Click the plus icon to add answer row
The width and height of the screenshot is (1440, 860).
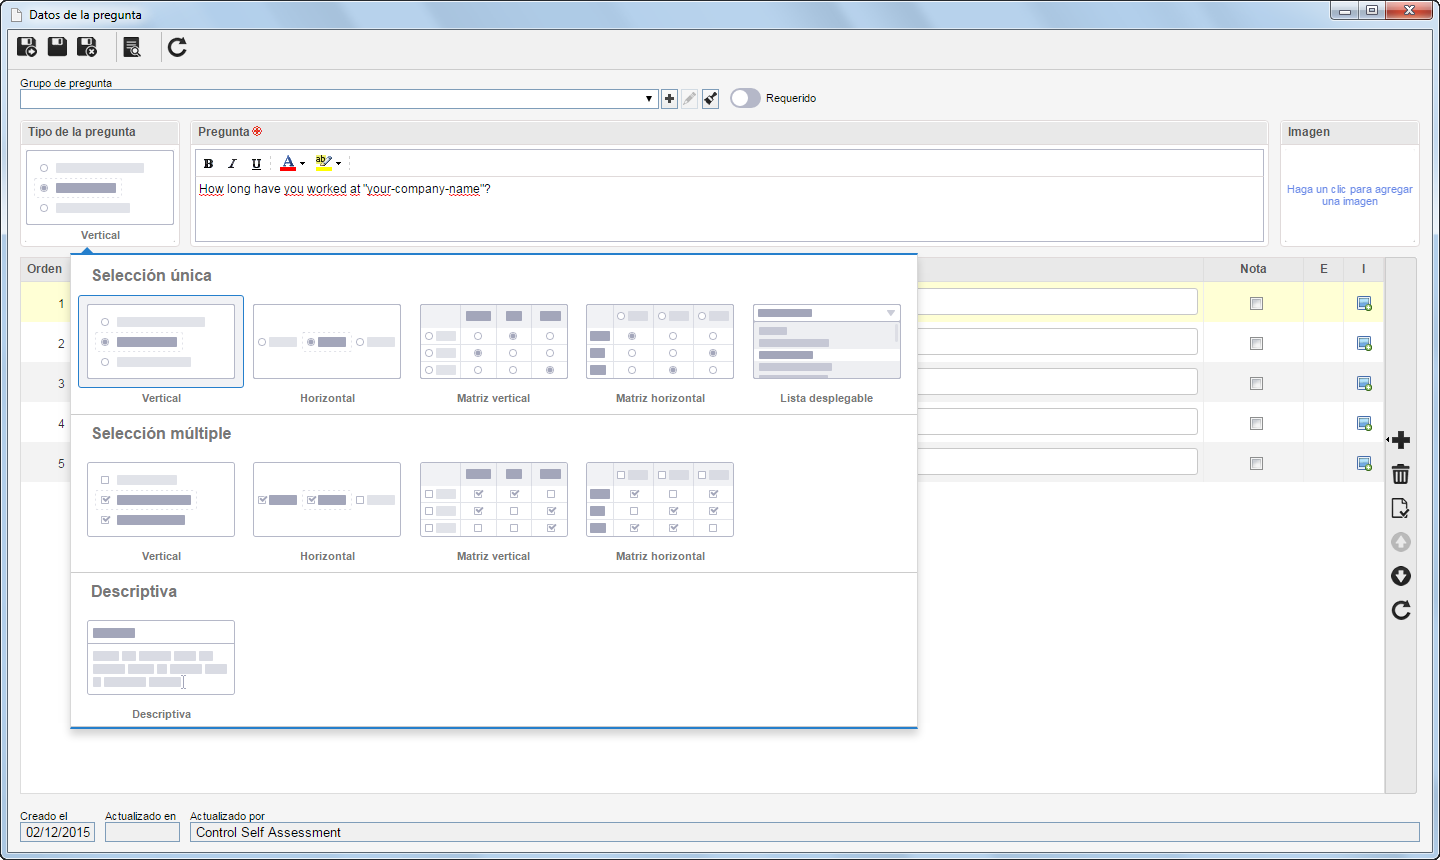[x=1401, y=440]
